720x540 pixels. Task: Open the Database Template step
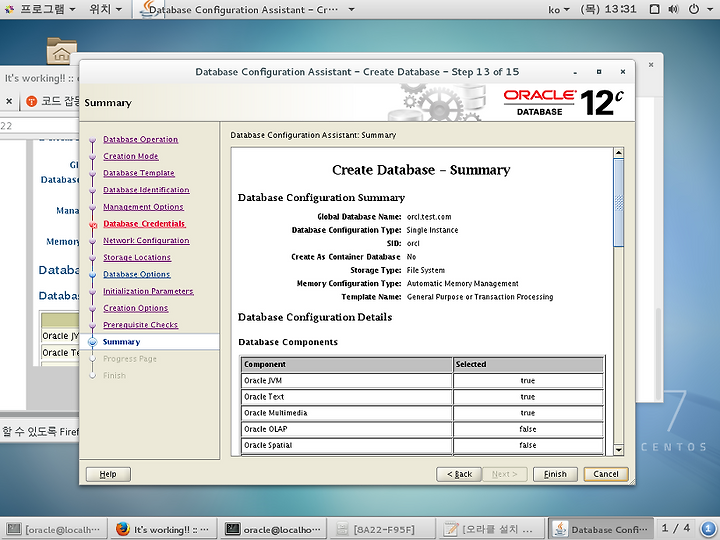(x=139, y=173)
